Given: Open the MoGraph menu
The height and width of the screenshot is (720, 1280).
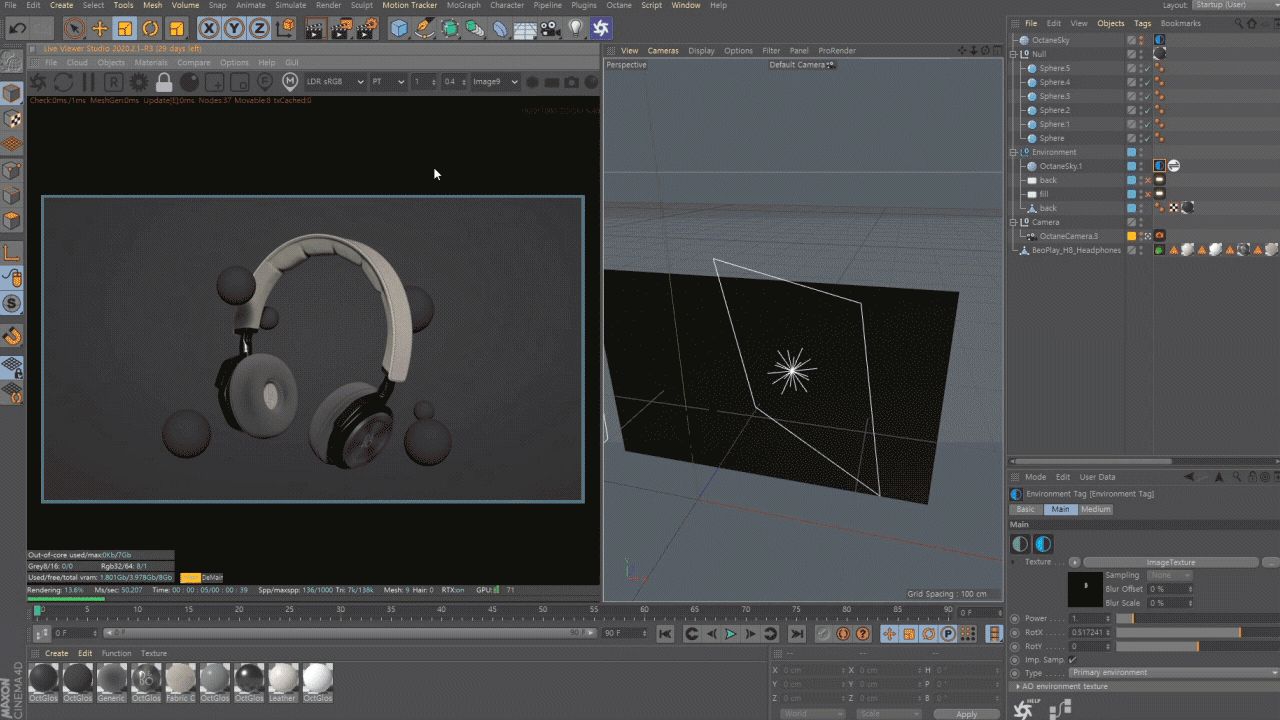Looking at the screenshot, I should click(463, 5).
